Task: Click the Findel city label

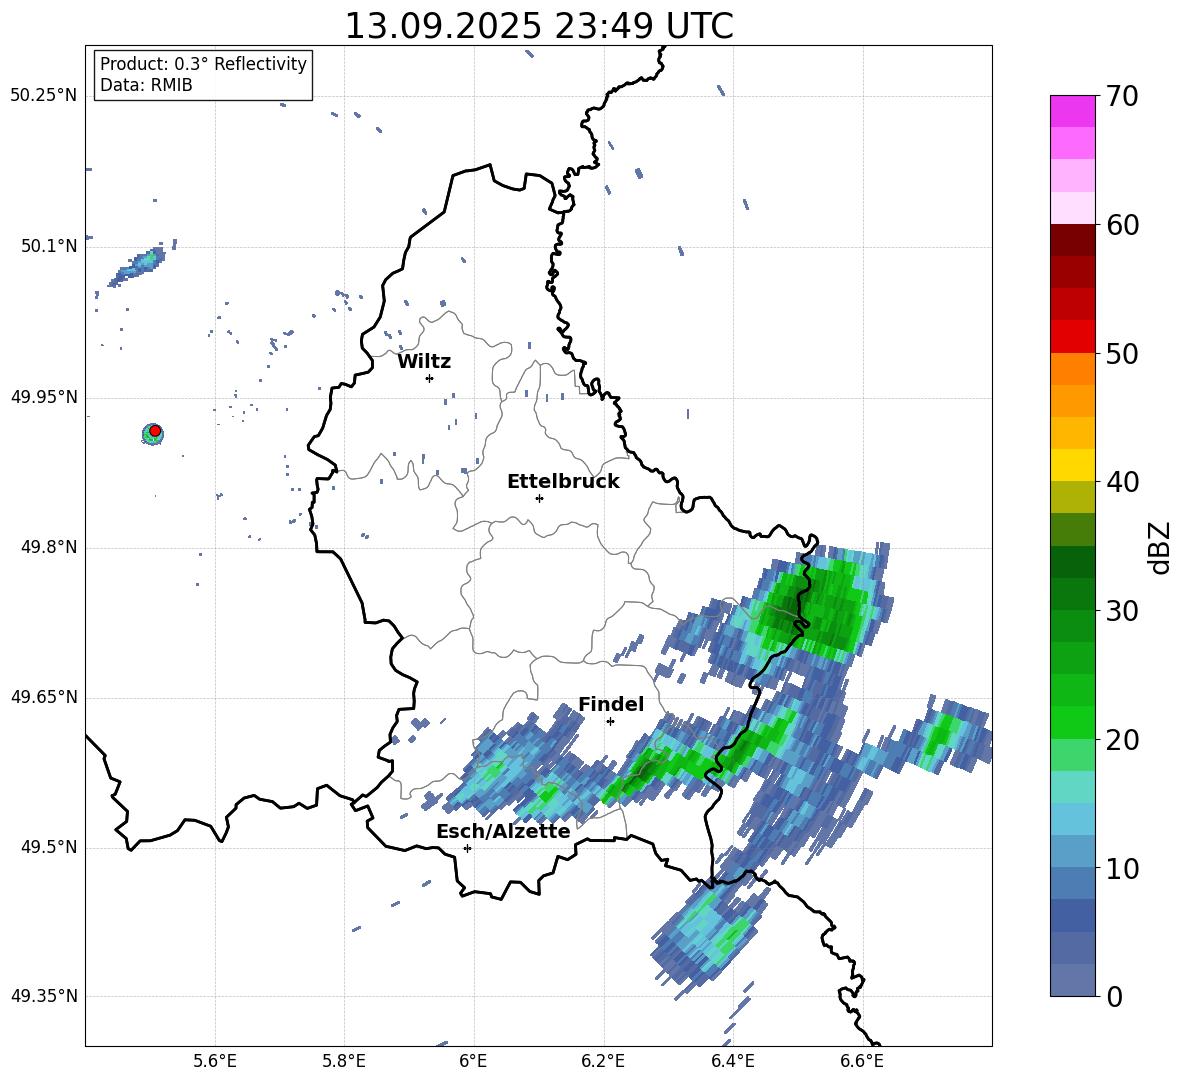Action: tap(611, 704)
